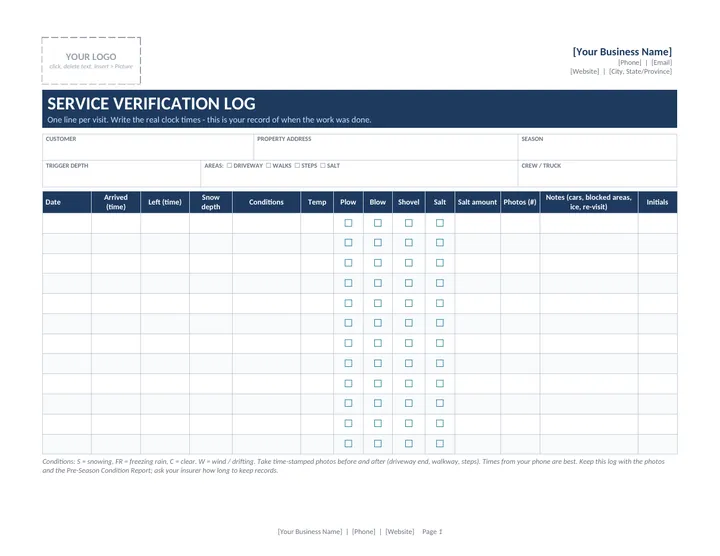Click the Salt amount column header
Screen dimensions: 720x556
pyautogui.click(x=477, y=202)
